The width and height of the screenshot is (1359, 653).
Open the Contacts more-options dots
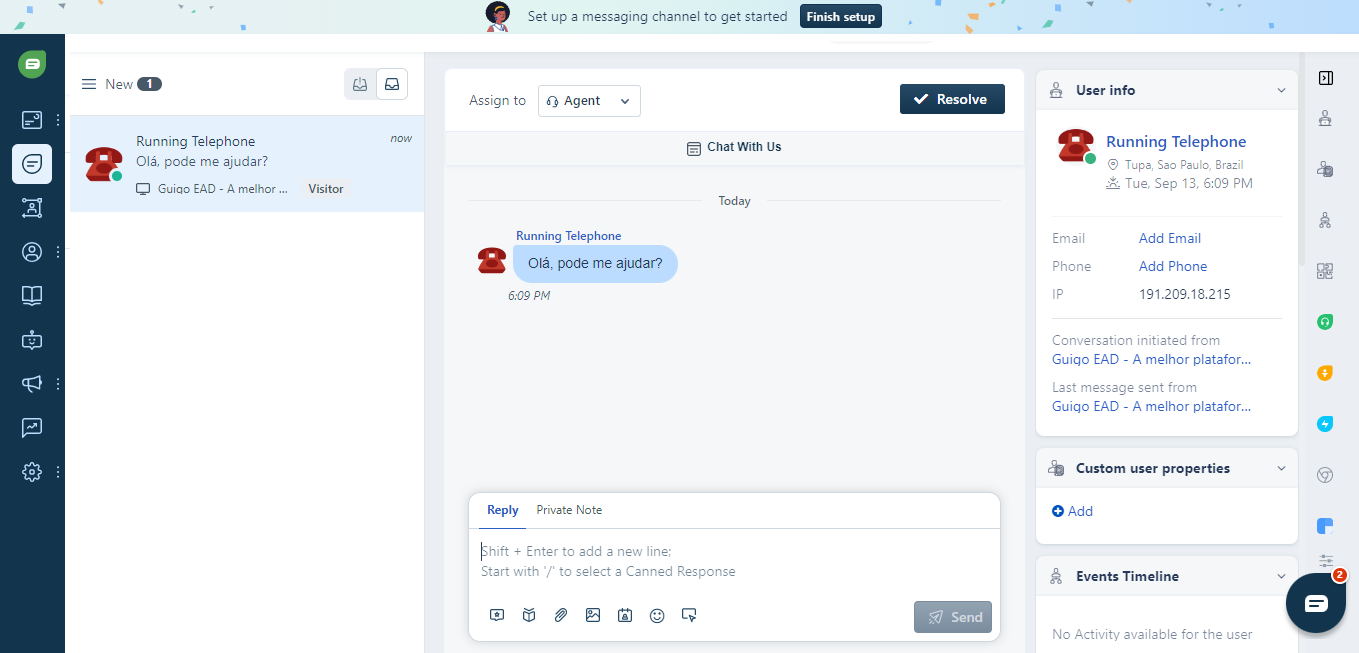coord(58,252)
